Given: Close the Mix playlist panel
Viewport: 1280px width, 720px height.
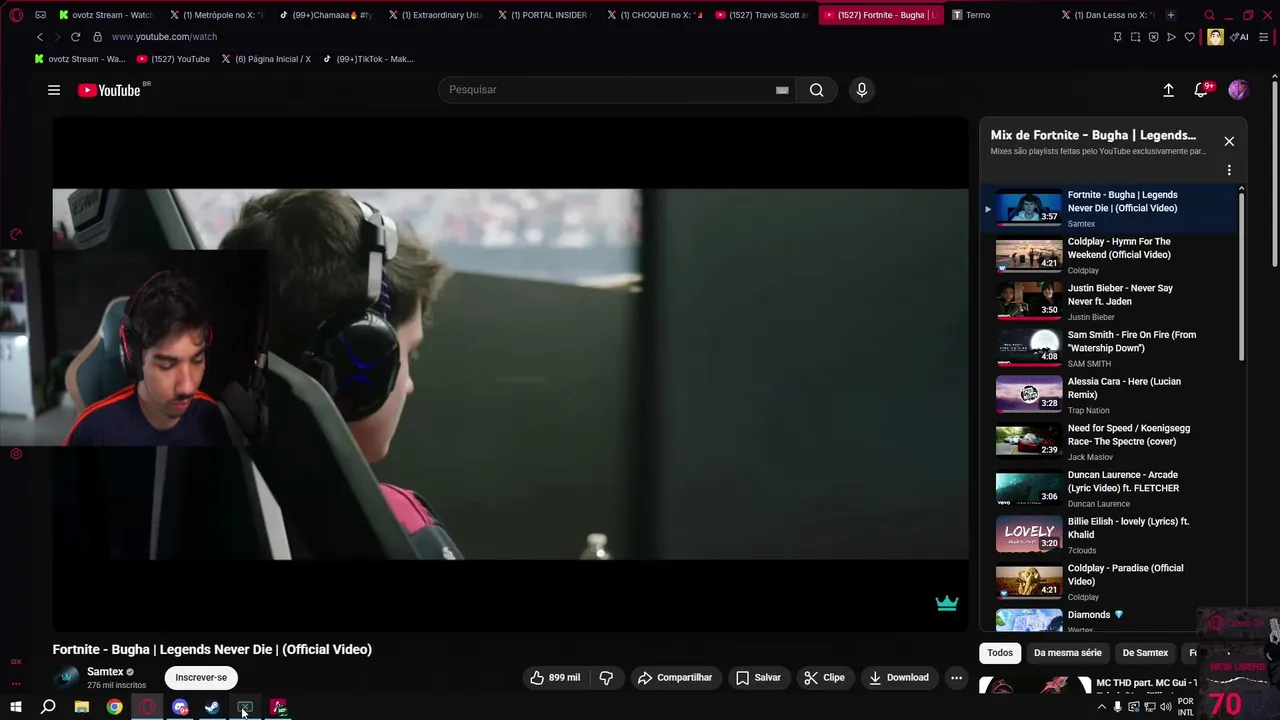Looking at the screenshot, I should [x=1229, y=141].
